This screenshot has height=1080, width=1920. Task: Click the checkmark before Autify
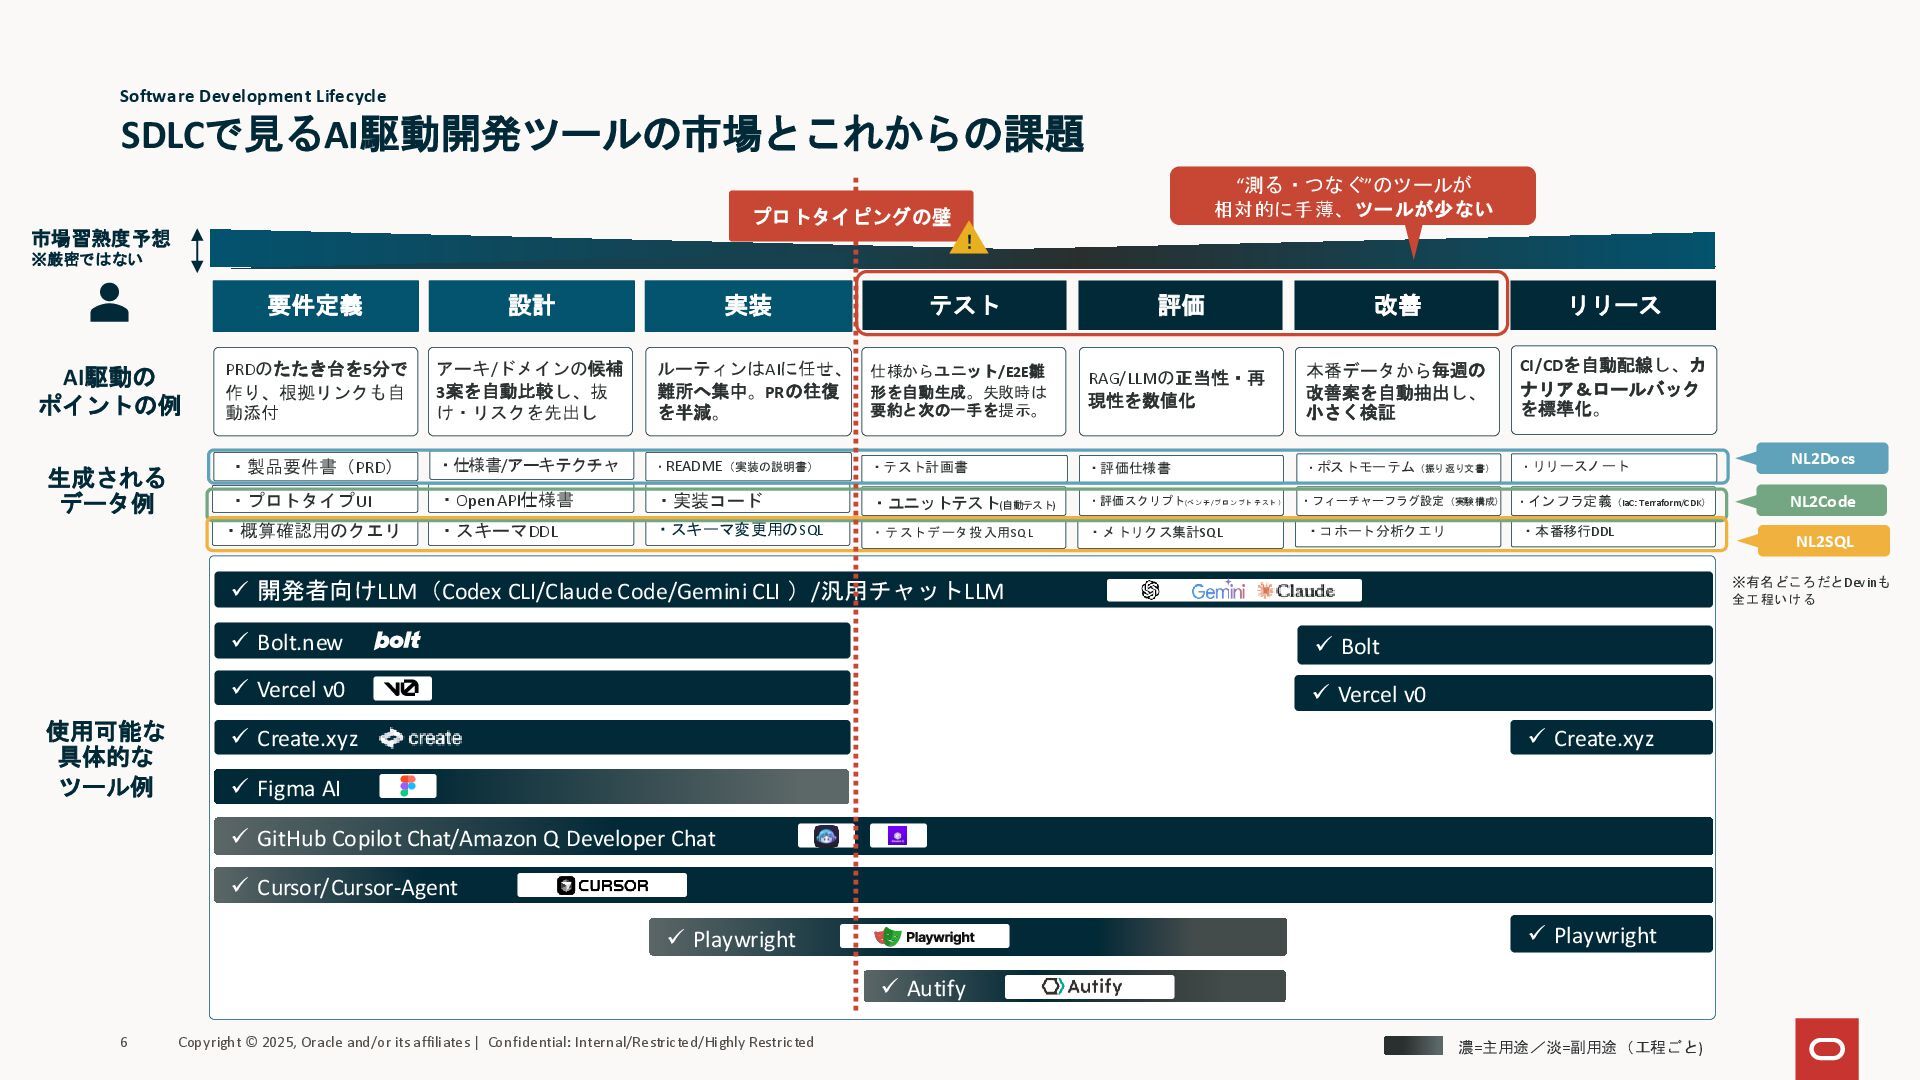(889, 986)
